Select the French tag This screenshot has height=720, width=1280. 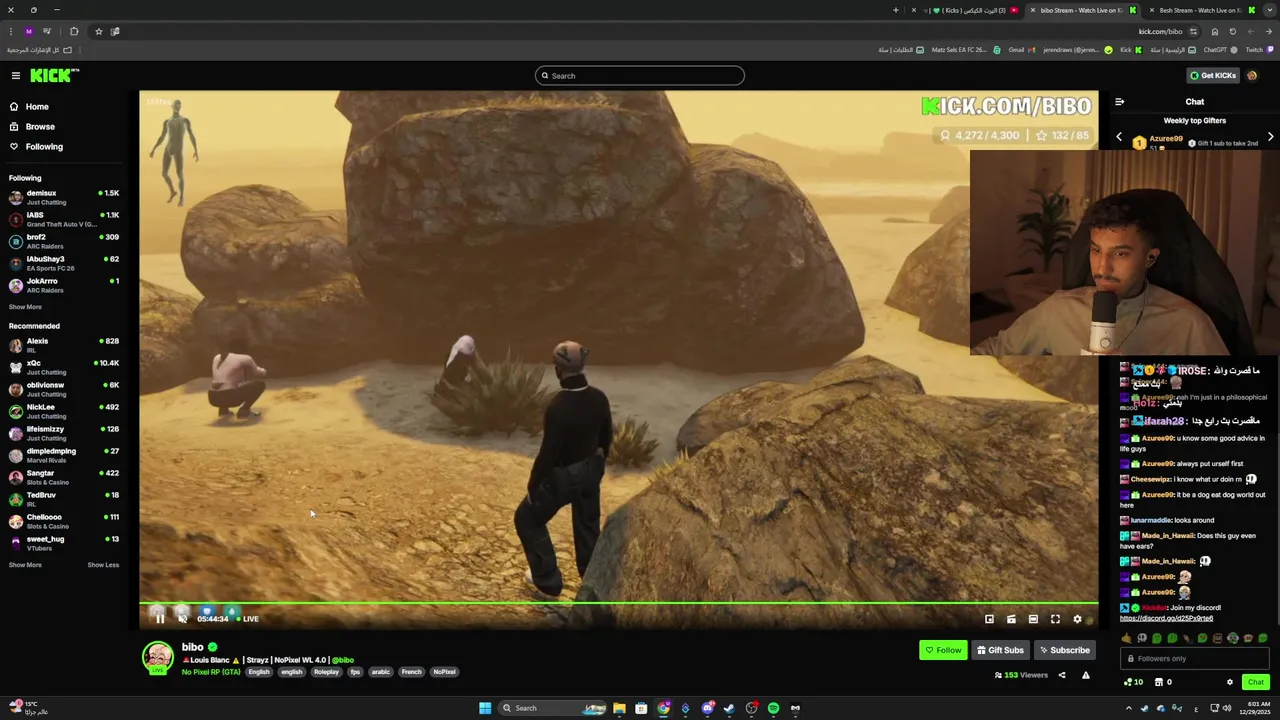tap(411, 672)
